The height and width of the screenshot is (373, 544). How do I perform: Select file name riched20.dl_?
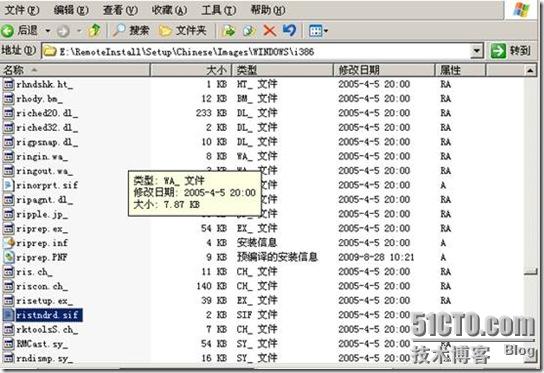tap(47, 113)
